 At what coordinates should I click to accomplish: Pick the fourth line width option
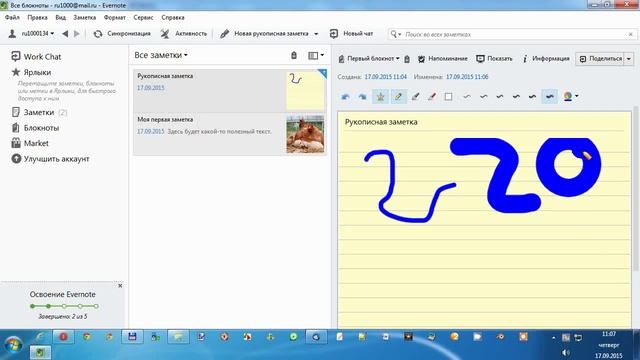pyautogui.click(x=516, y=97)
